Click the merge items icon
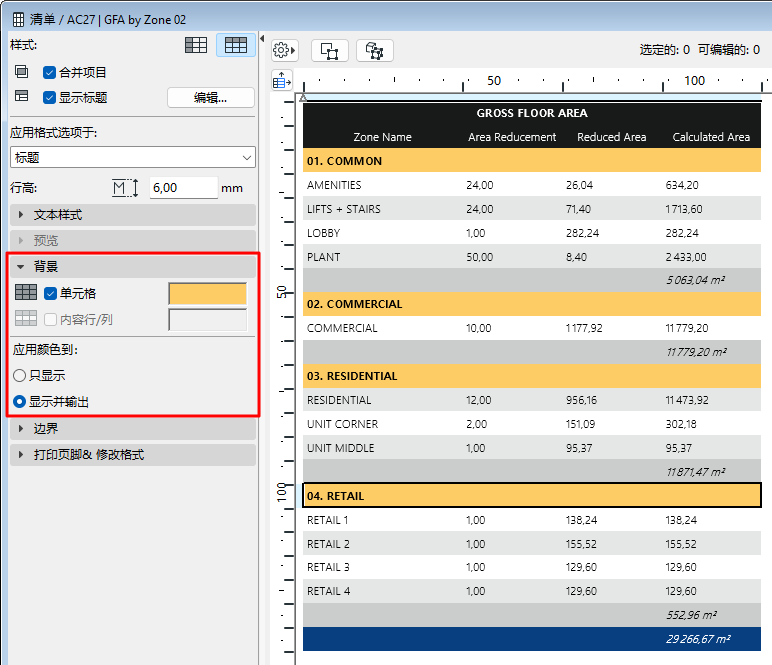The height and width of the screenshot is (665, 772). tap(21, 72)
